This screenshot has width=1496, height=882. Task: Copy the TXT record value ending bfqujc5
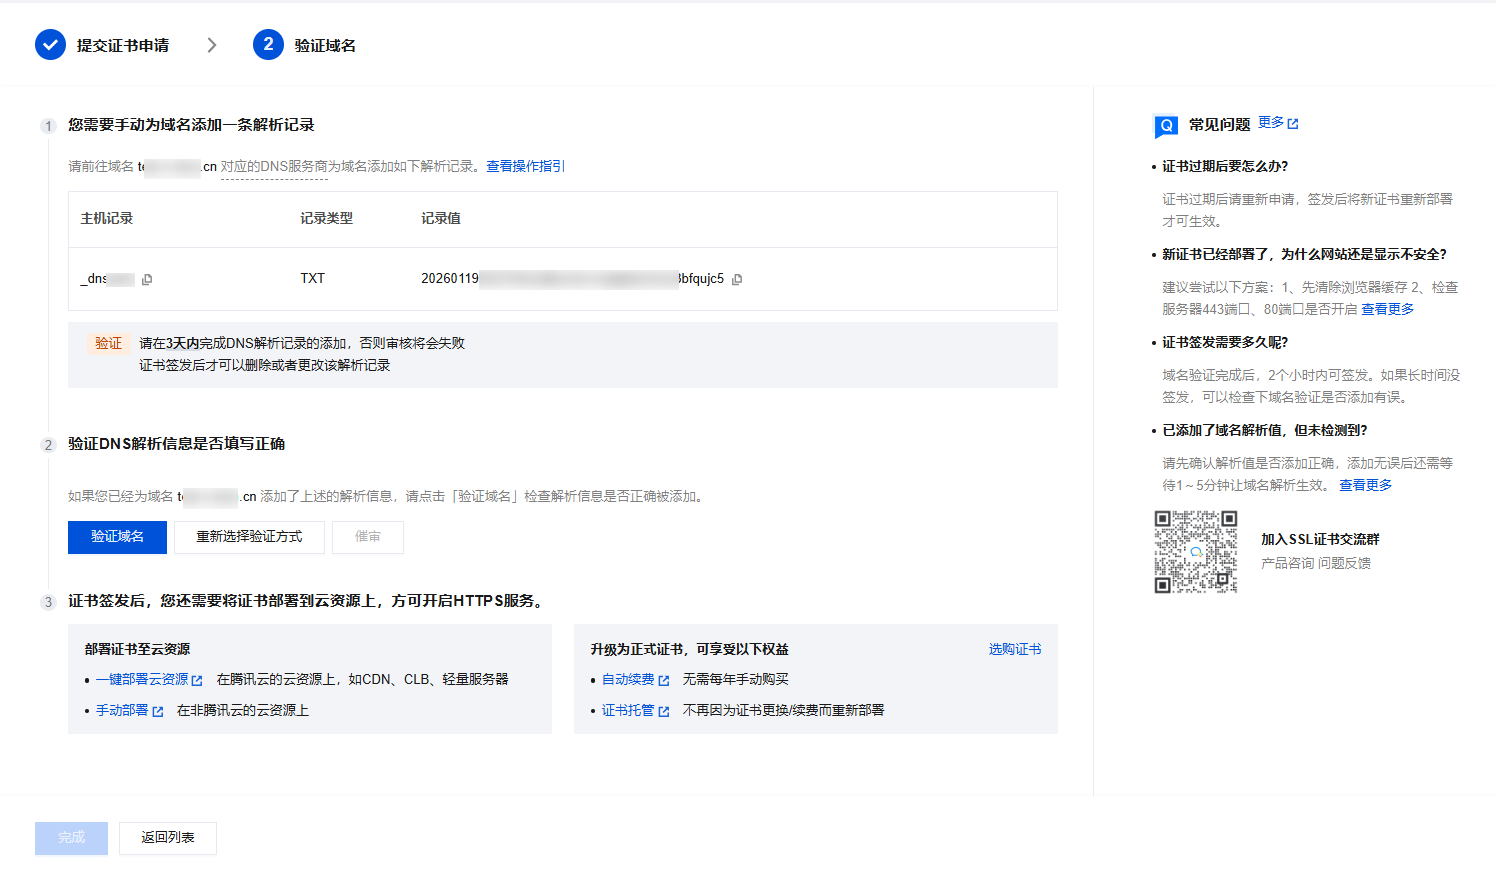tap(737, 280)
